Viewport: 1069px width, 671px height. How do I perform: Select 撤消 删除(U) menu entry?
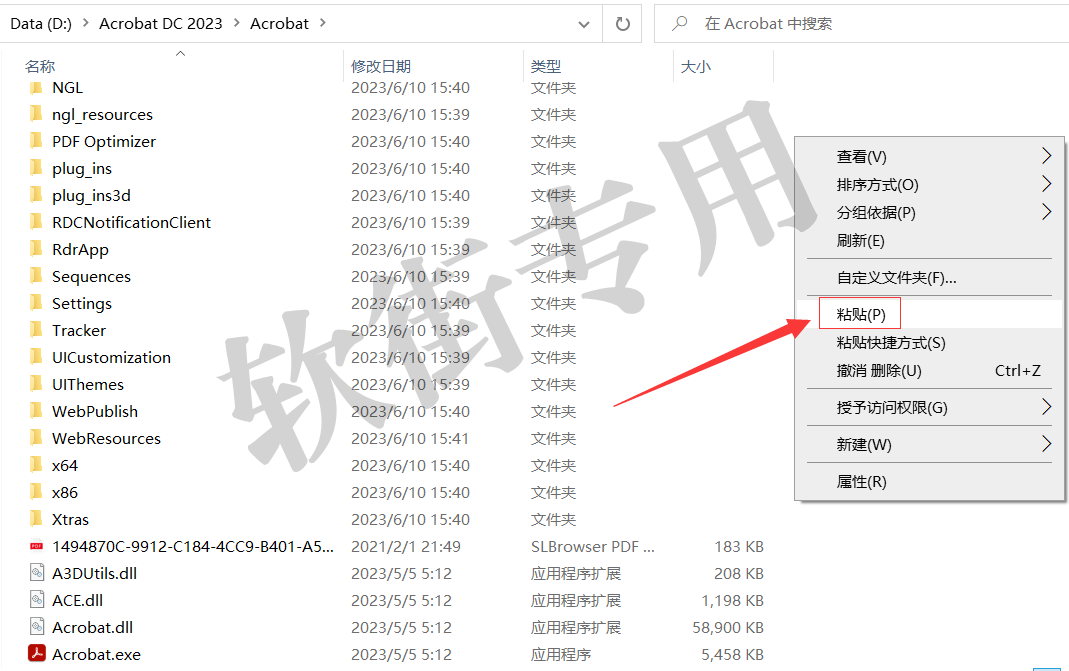[x=879, y=370]
